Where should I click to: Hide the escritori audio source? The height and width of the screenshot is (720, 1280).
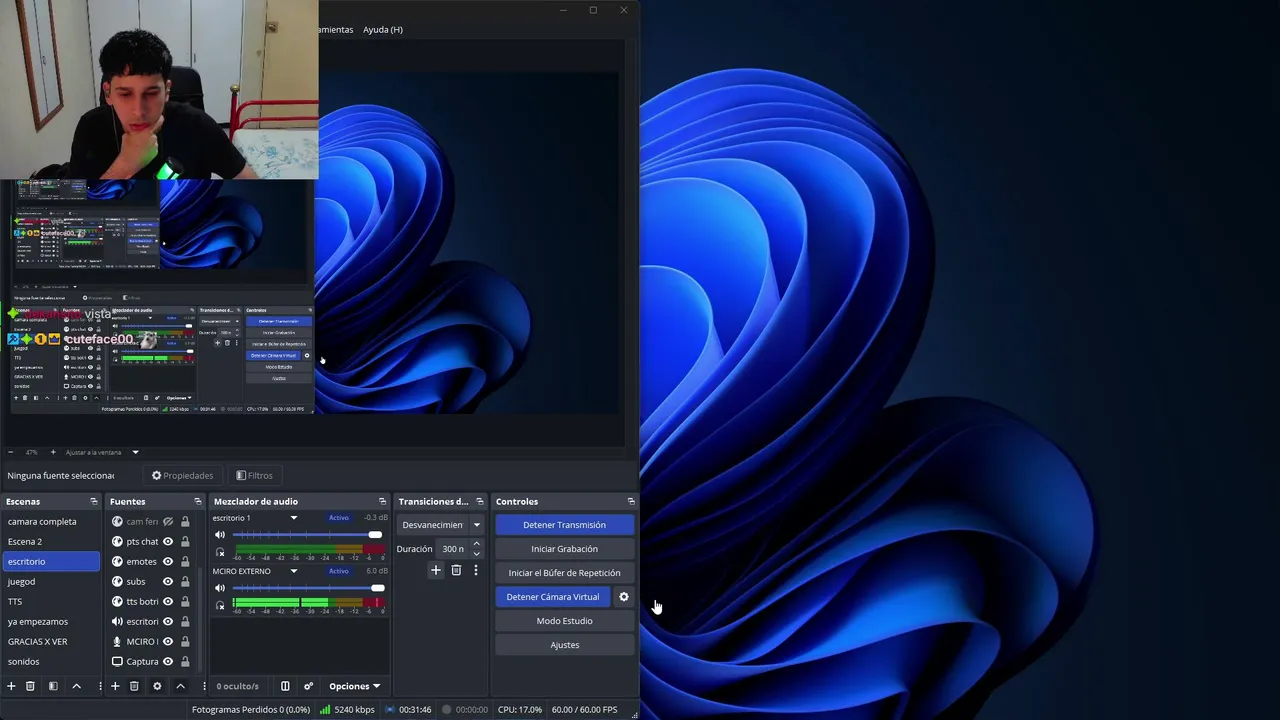tap(168, 621)
